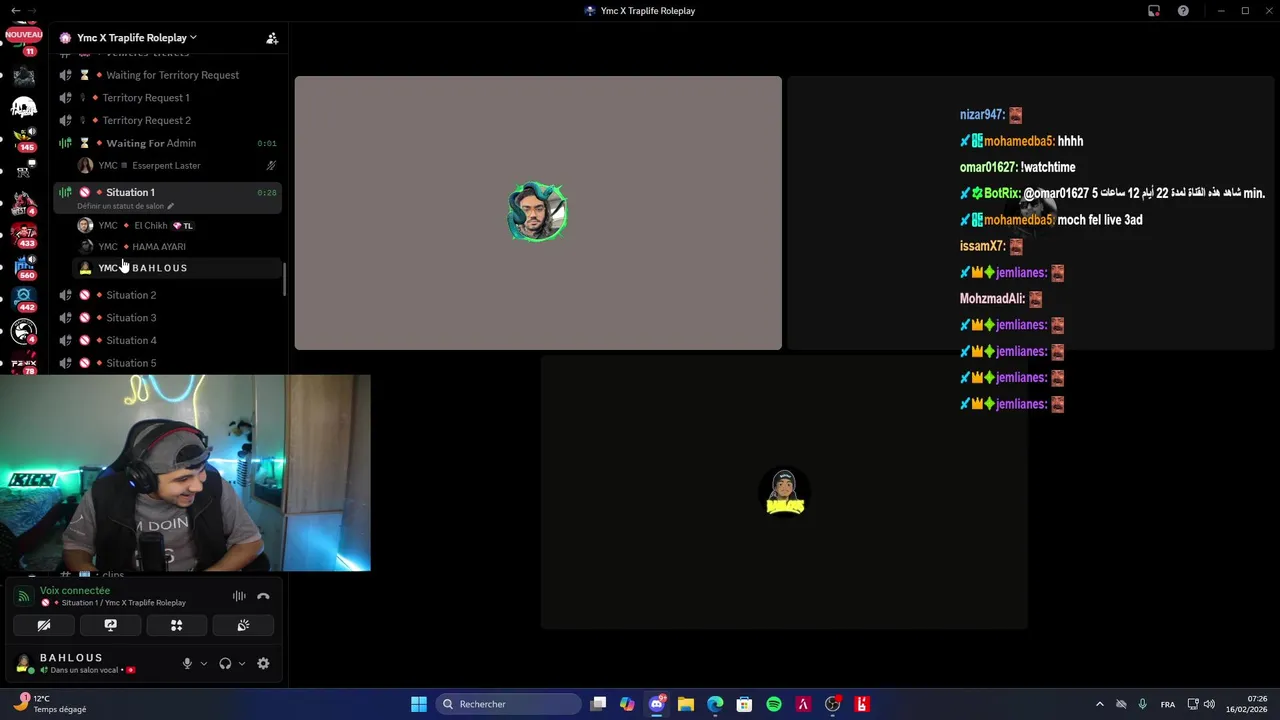The image size is (1280, 720).
Task: Open Task View on the taskbar
Action: pyautogui.click(x=598, y=704)
